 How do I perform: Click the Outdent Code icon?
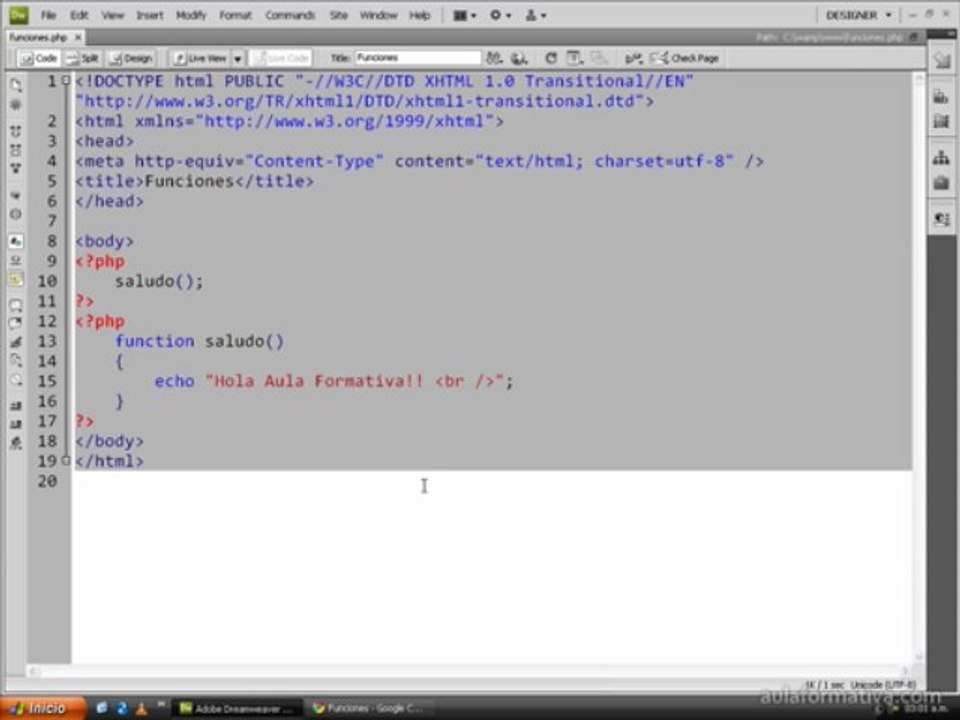pos(16,424)
